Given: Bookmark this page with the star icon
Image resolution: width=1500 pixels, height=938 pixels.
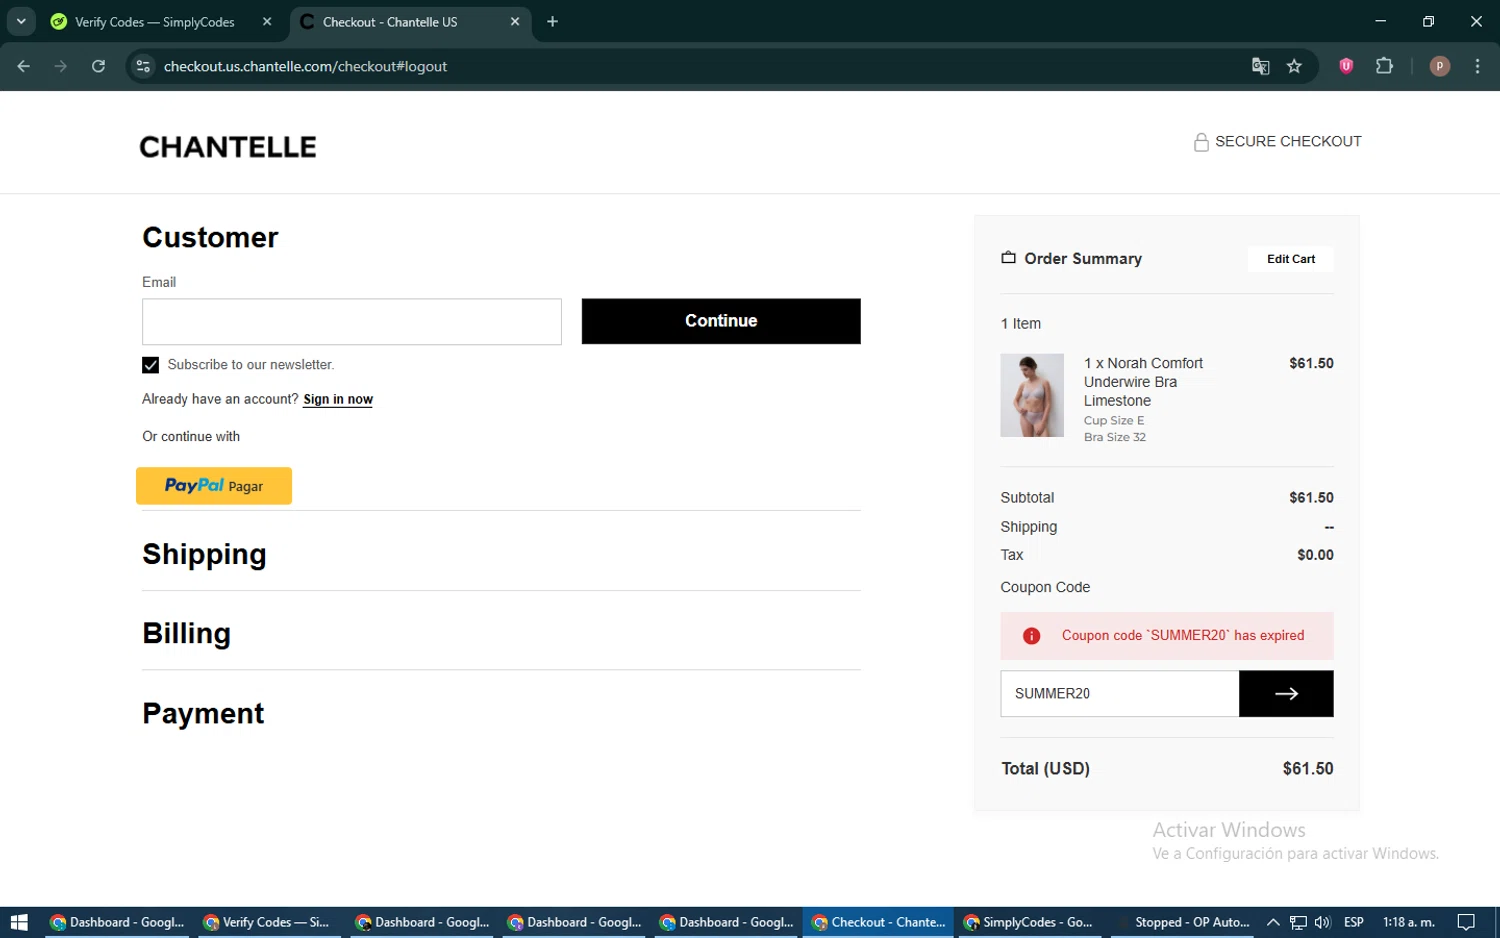Looking at the screenshot, I should coord(1294,66).
